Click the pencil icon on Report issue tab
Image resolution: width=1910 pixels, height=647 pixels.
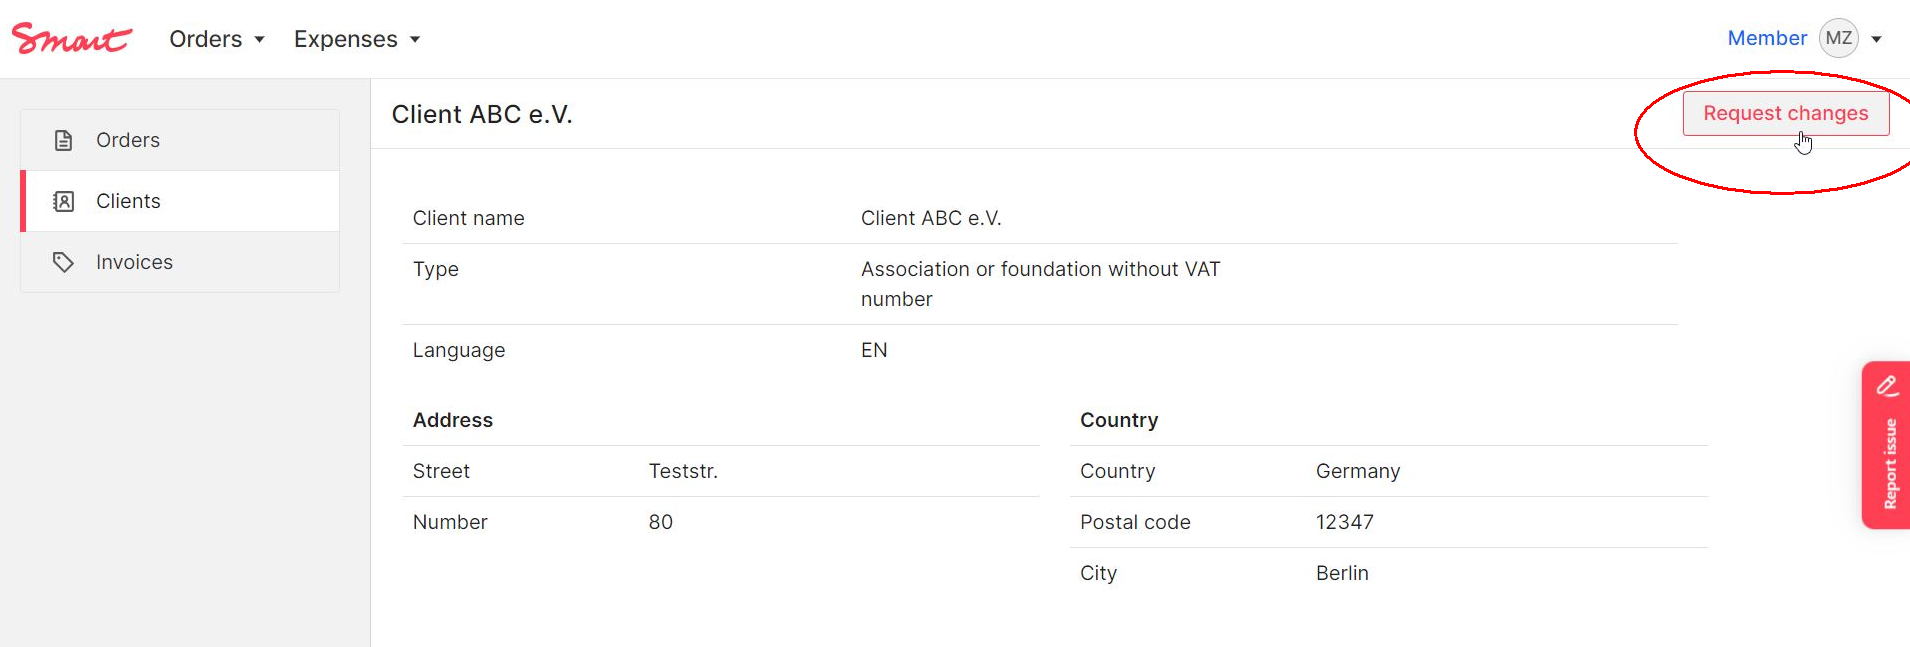[x=1887, y=385]
